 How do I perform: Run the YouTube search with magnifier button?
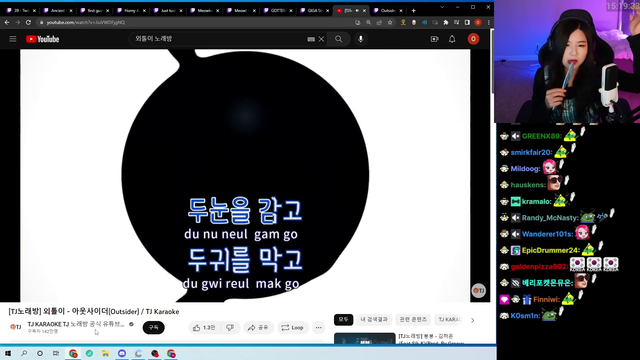point(338,39)
